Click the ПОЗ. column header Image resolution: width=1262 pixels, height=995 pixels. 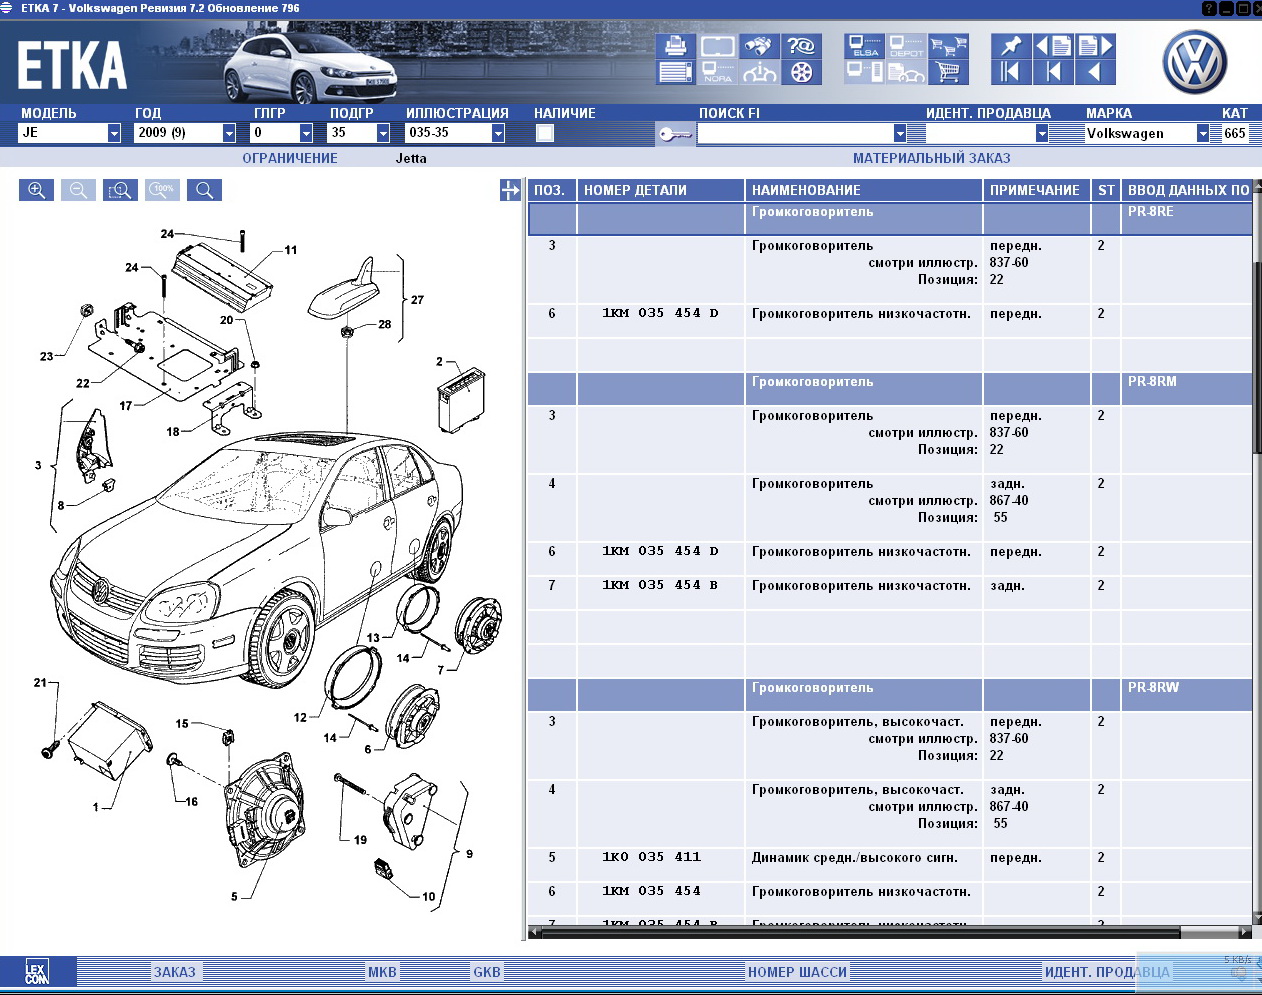click(x=552, y=190)
